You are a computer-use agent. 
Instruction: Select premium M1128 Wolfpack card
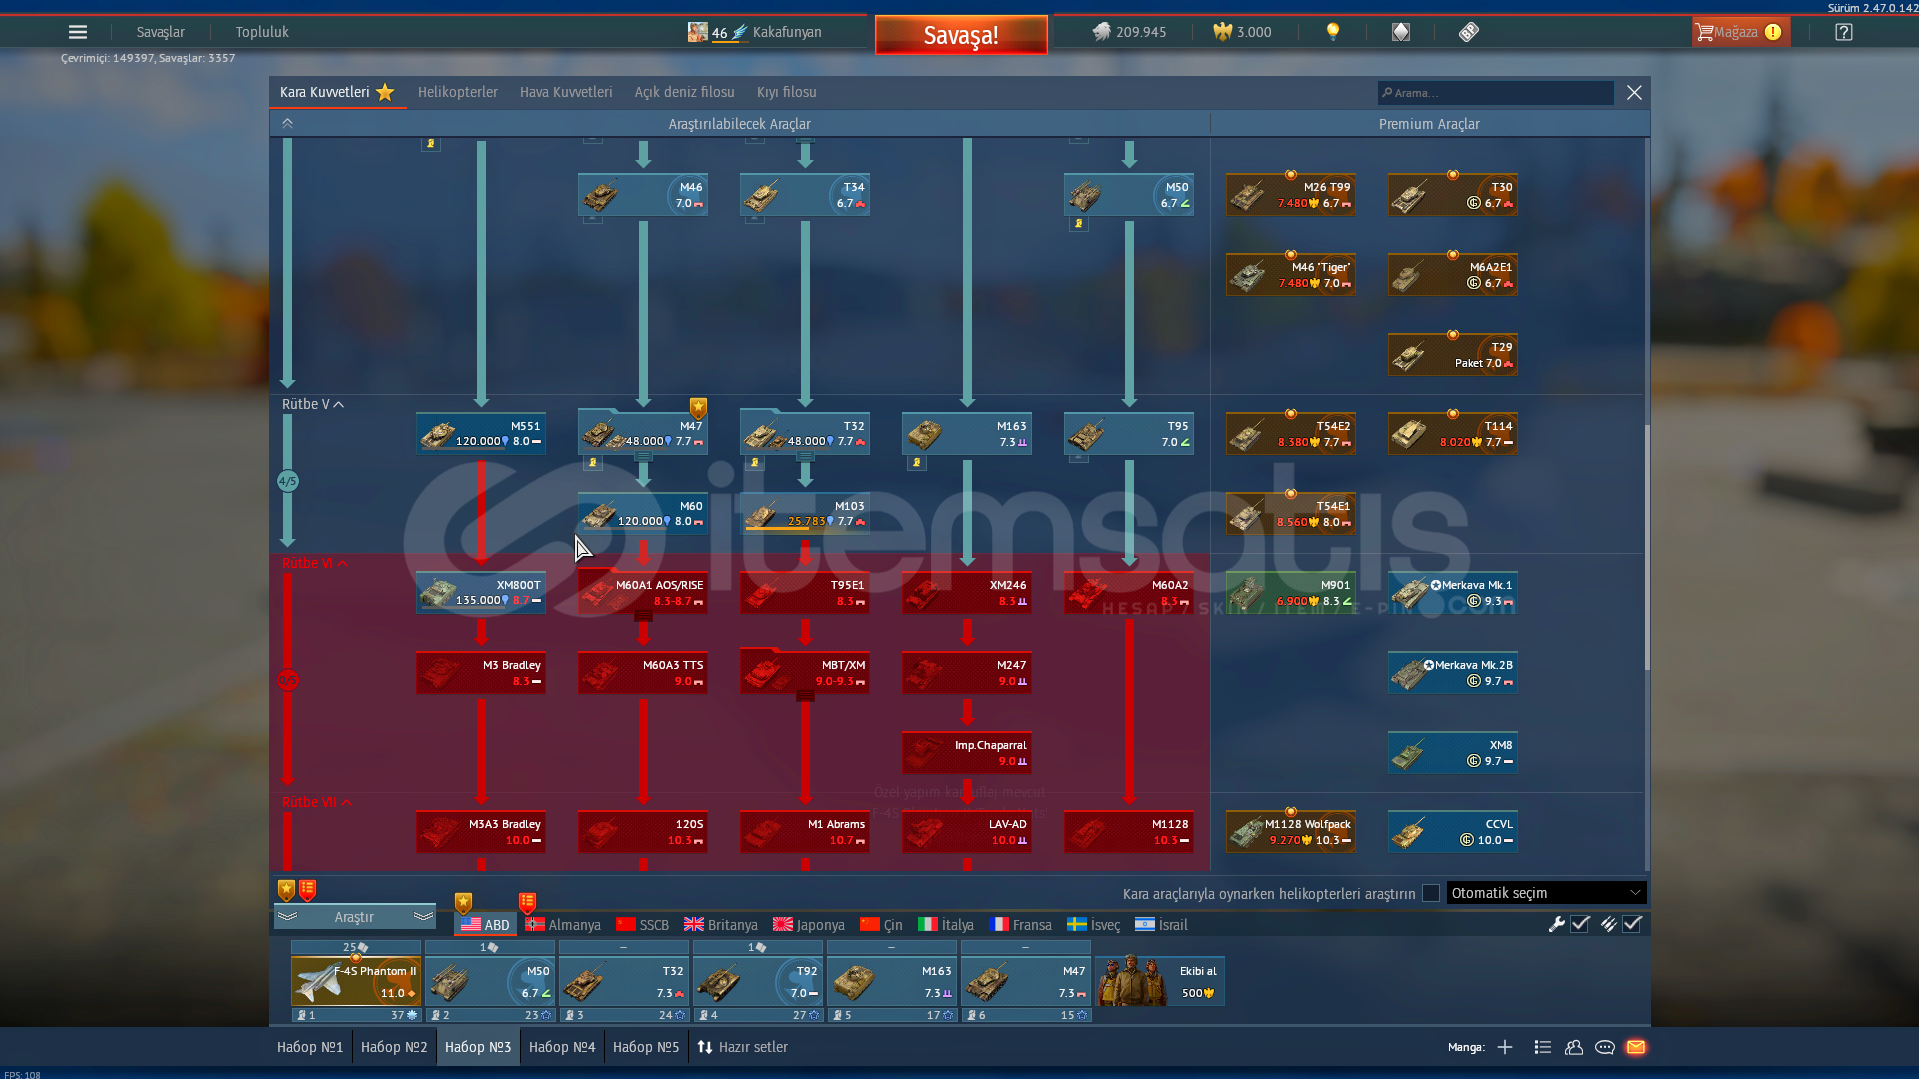point(1291,832)
